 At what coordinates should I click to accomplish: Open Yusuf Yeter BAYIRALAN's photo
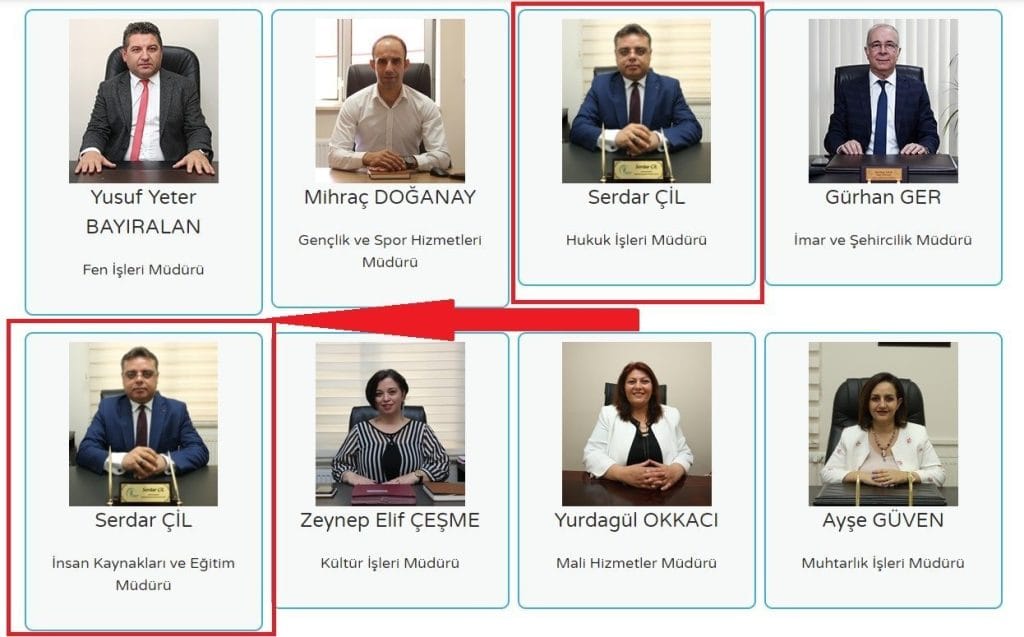(144, 101)
